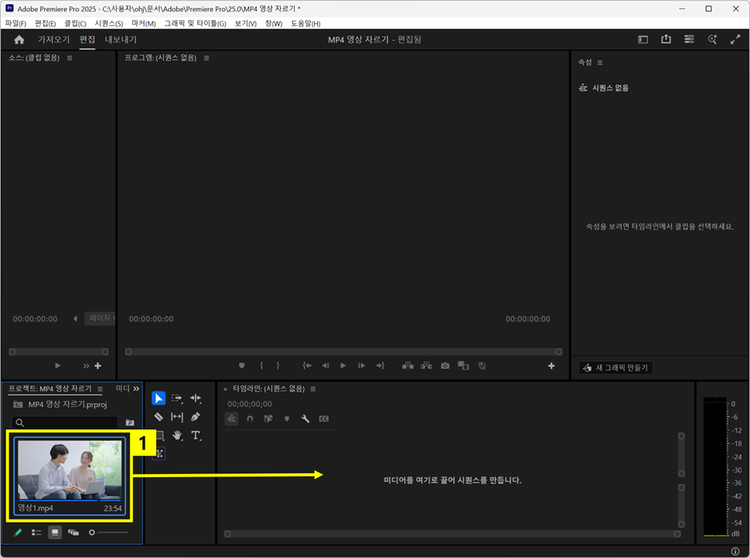This screenshot has width=750, height=558.
Task: Toggle Snap in timeline
Action: point(250,419)
